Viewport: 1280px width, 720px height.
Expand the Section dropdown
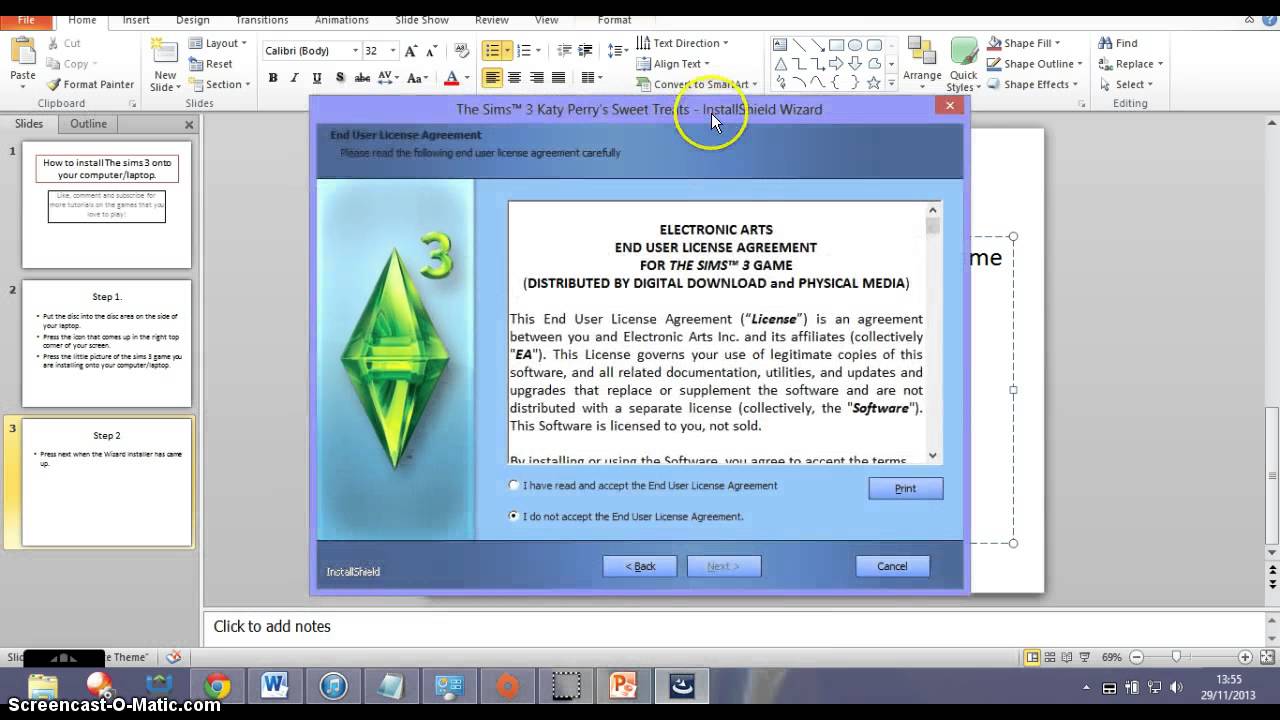219,84
